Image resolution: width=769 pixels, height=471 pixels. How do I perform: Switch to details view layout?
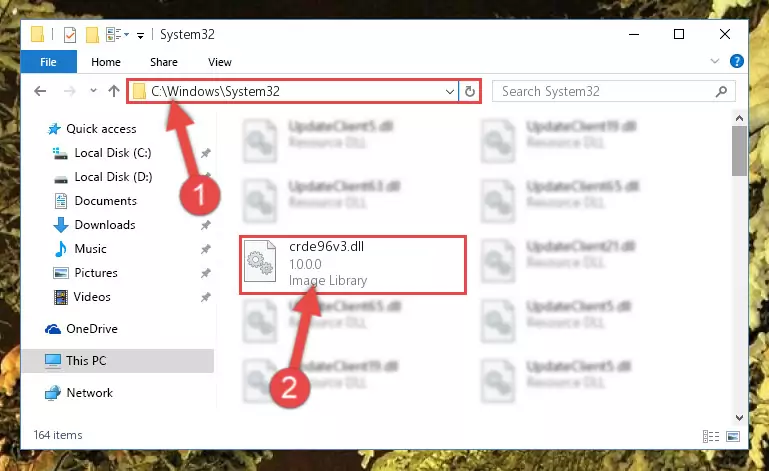[x=711, y=436]
